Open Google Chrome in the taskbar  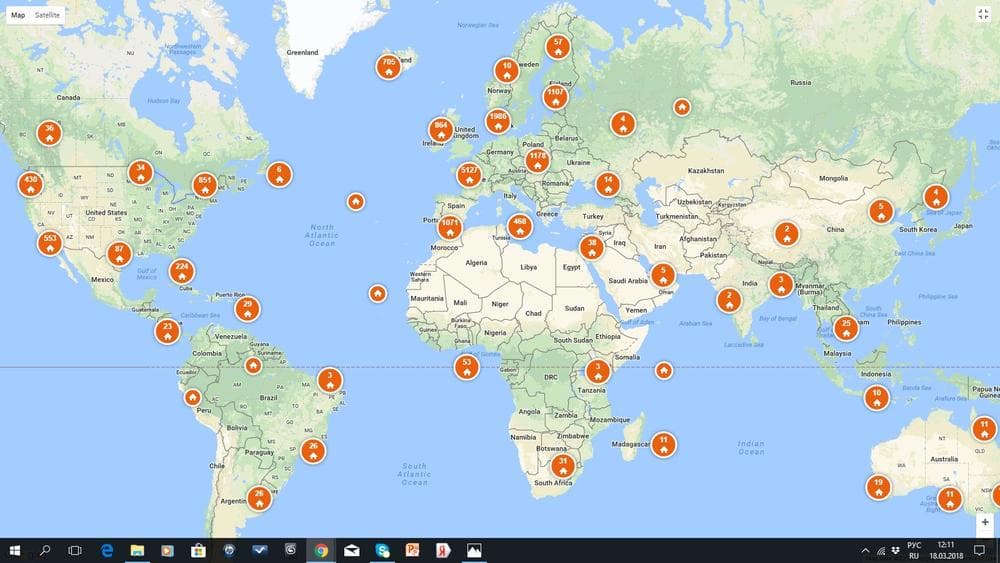click(321, 550)
